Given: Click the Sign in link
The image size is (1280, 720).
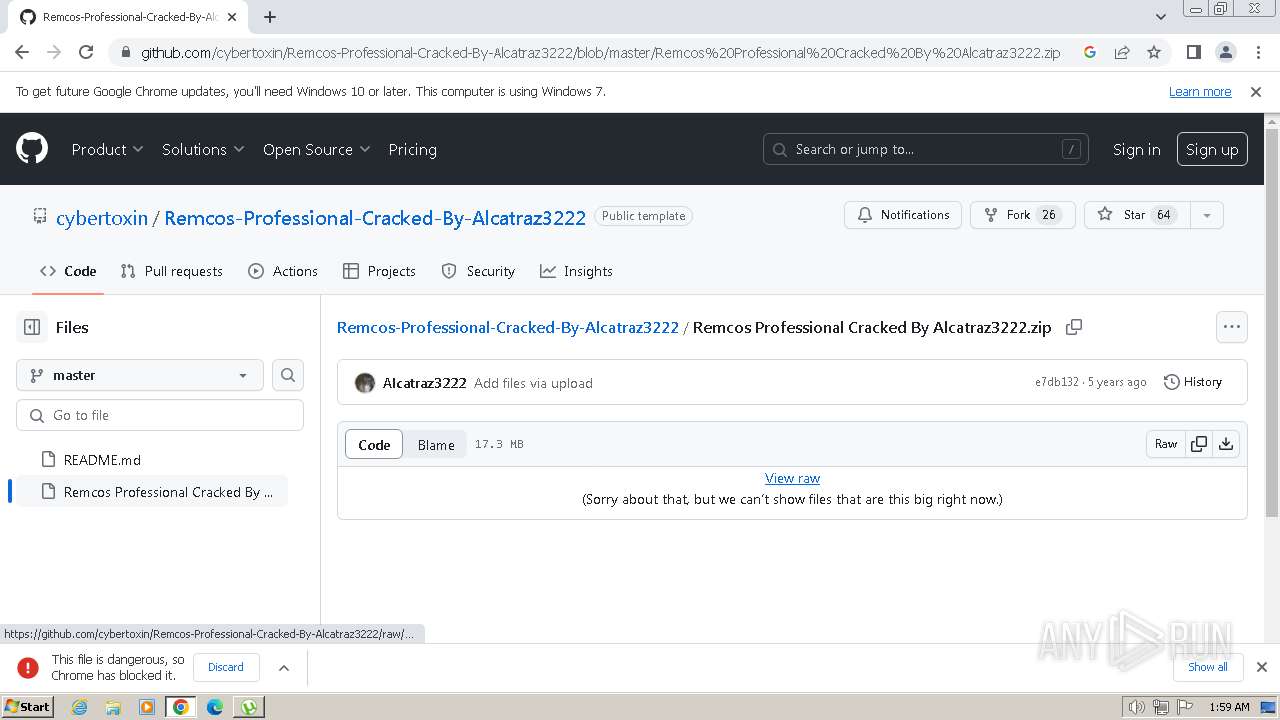Looking at the screenshot, I should click(x=1136, y=149).
